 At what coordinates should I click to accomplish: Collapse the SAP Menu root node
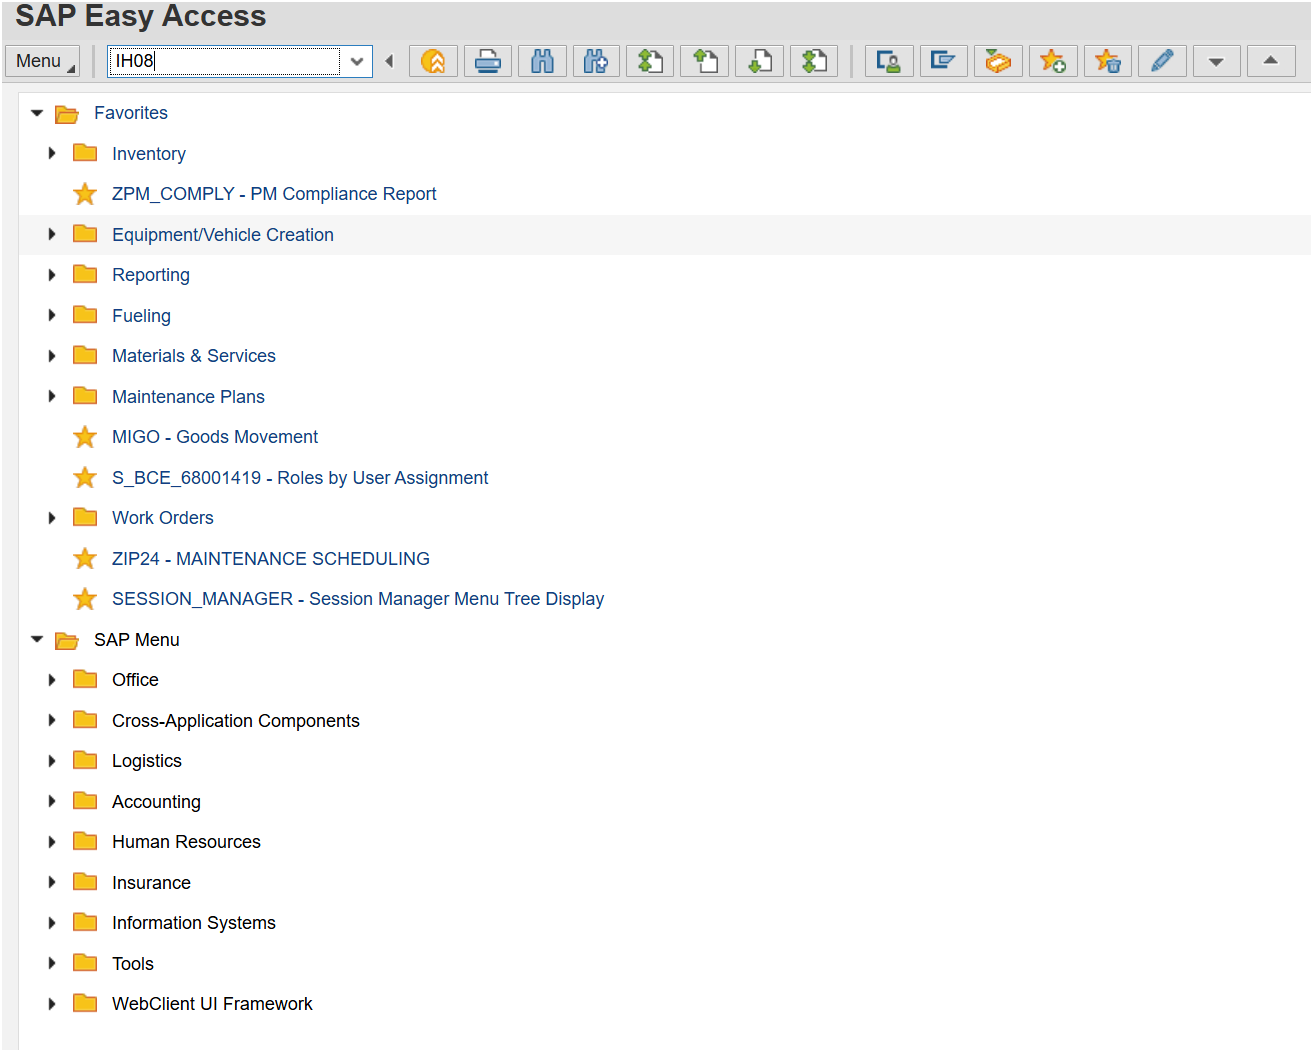tap(37, 639)
